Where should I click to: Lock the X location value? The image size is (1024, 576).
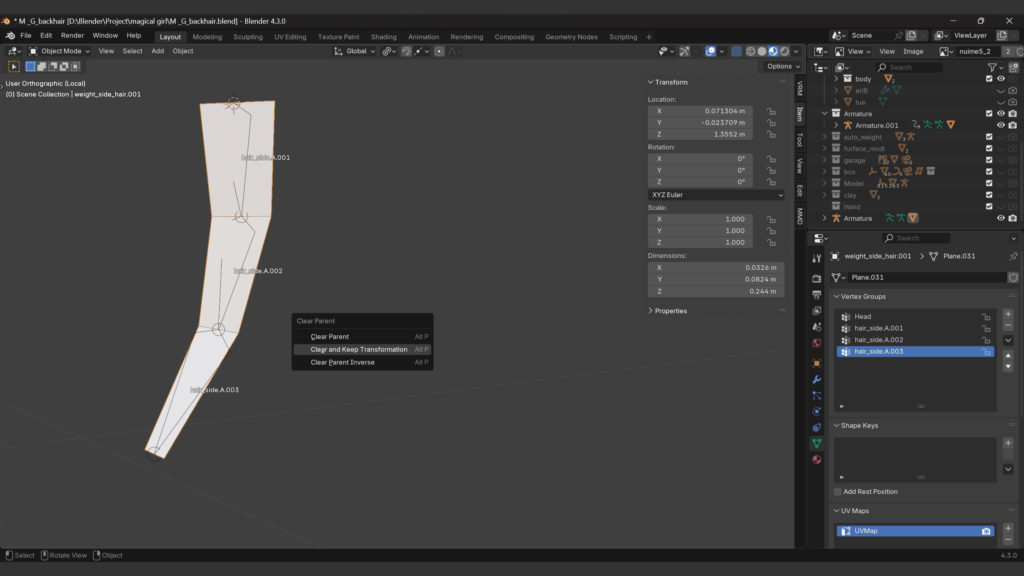[772, 111]
